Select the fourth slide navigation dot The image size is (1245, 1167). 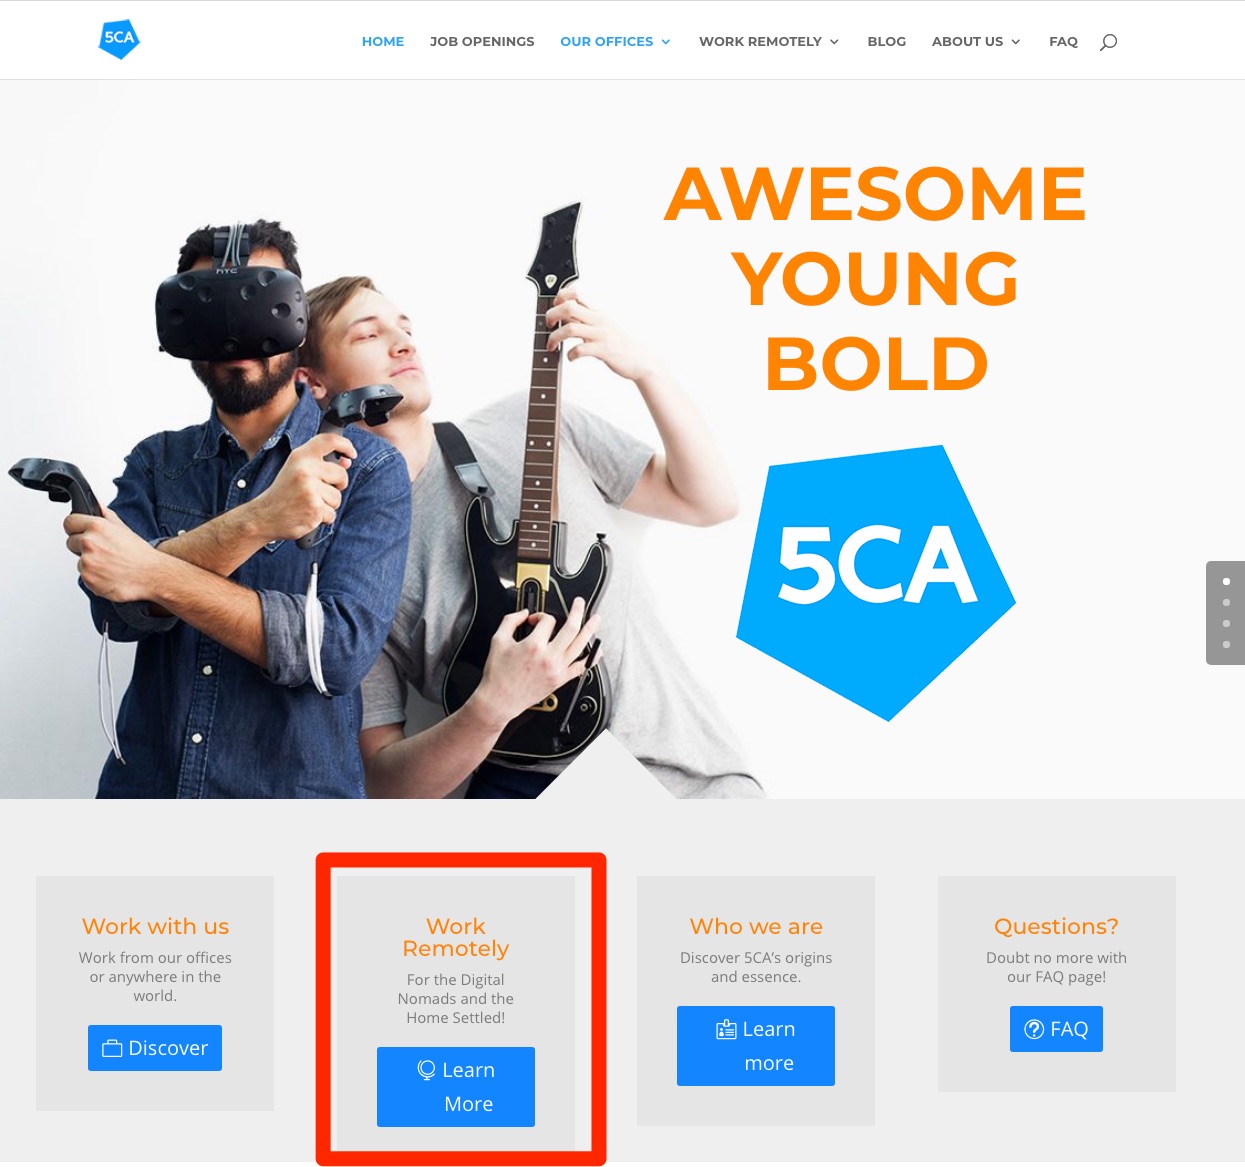(x=1226, y=644)
